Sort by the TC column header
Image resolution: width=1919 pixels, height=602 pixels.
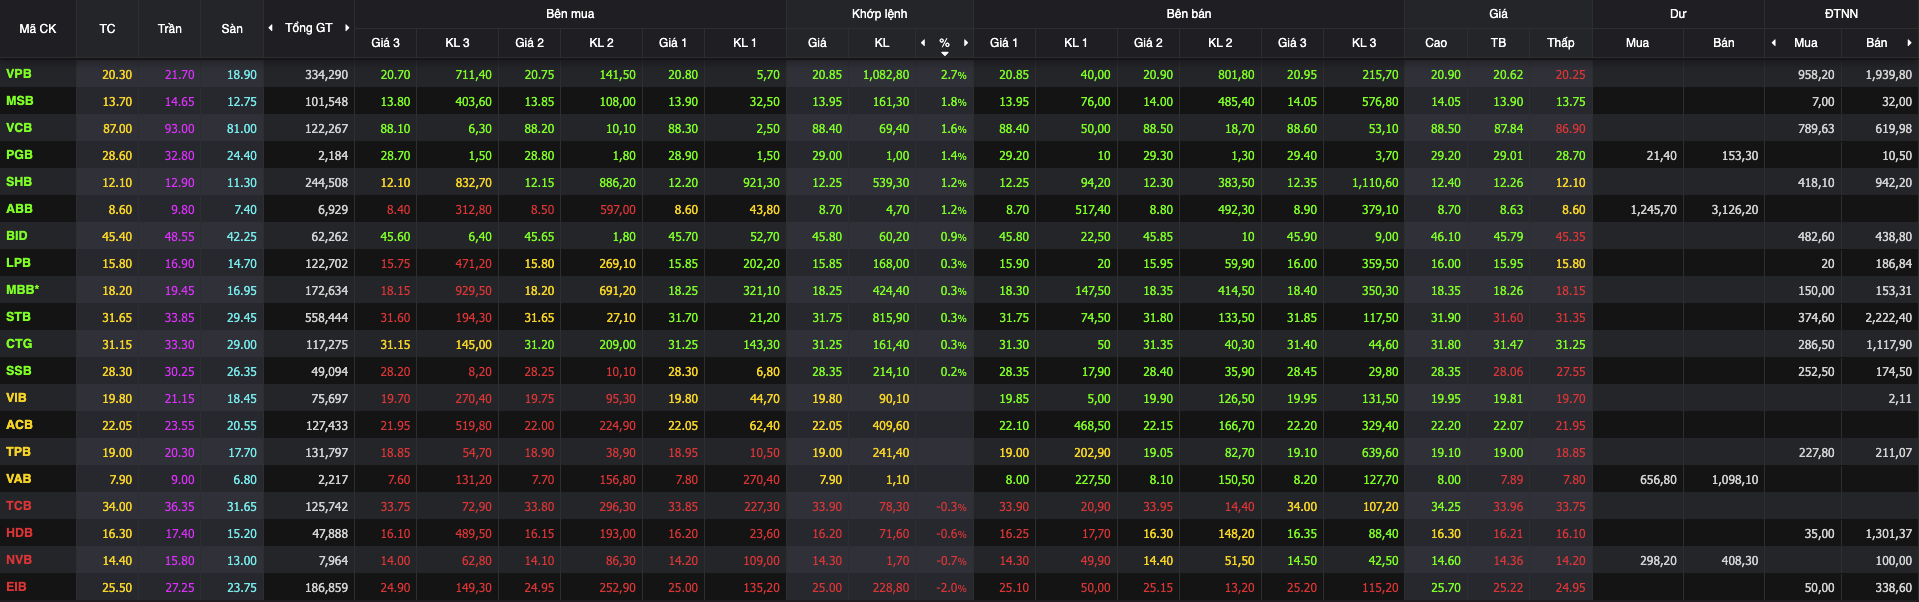click(107, 29)
